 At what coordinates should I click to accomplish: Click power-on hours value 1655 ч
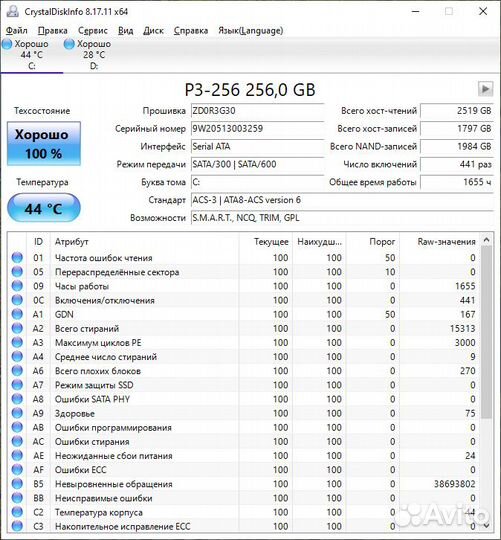(457, 182)
